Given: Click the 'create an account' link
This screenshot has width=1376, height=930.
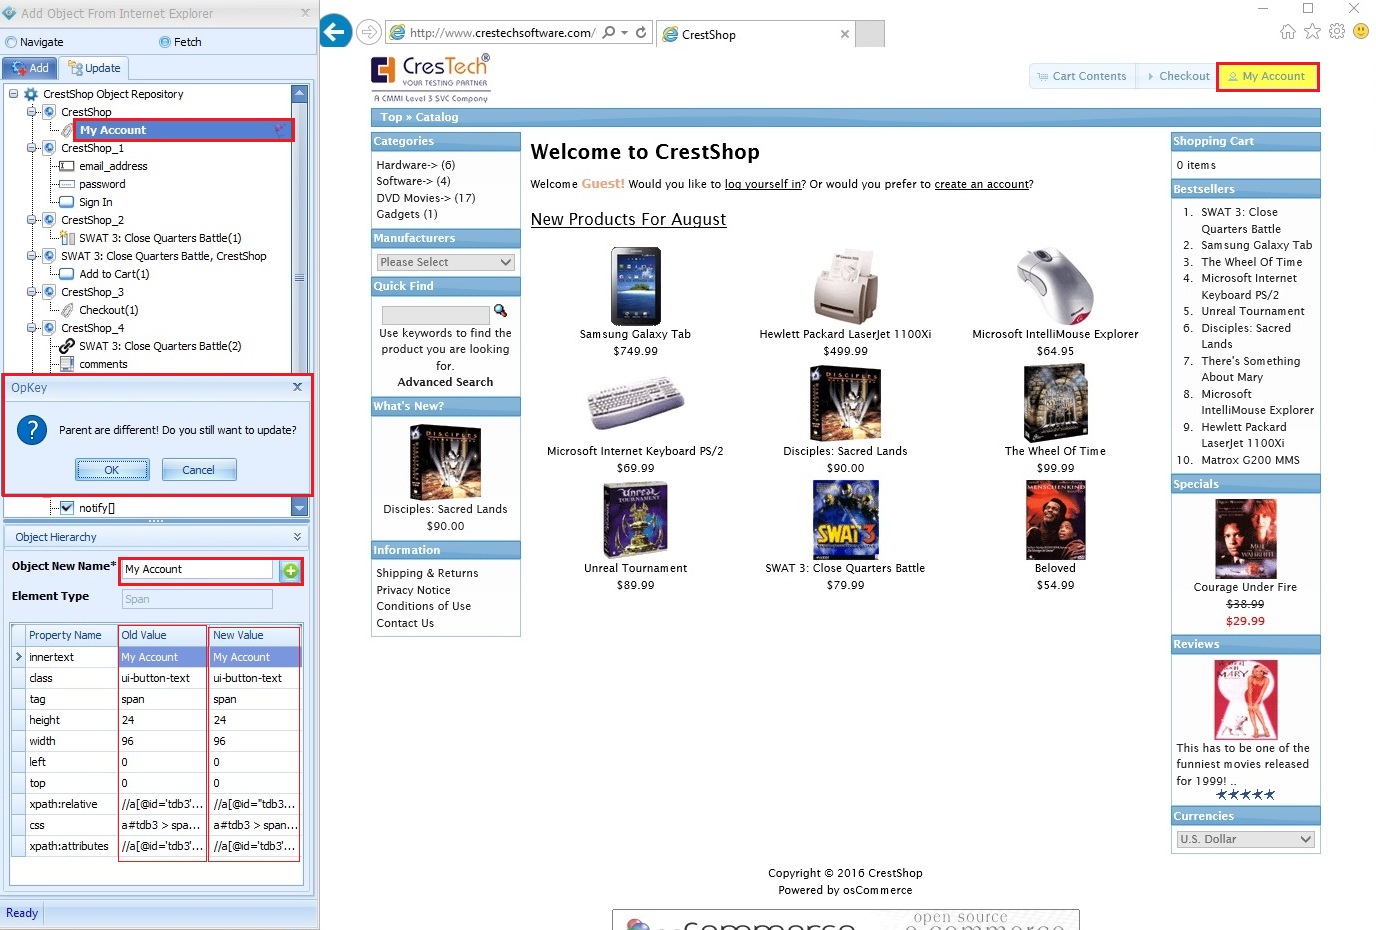Looking at the screenshot, I should coord(981,184).
